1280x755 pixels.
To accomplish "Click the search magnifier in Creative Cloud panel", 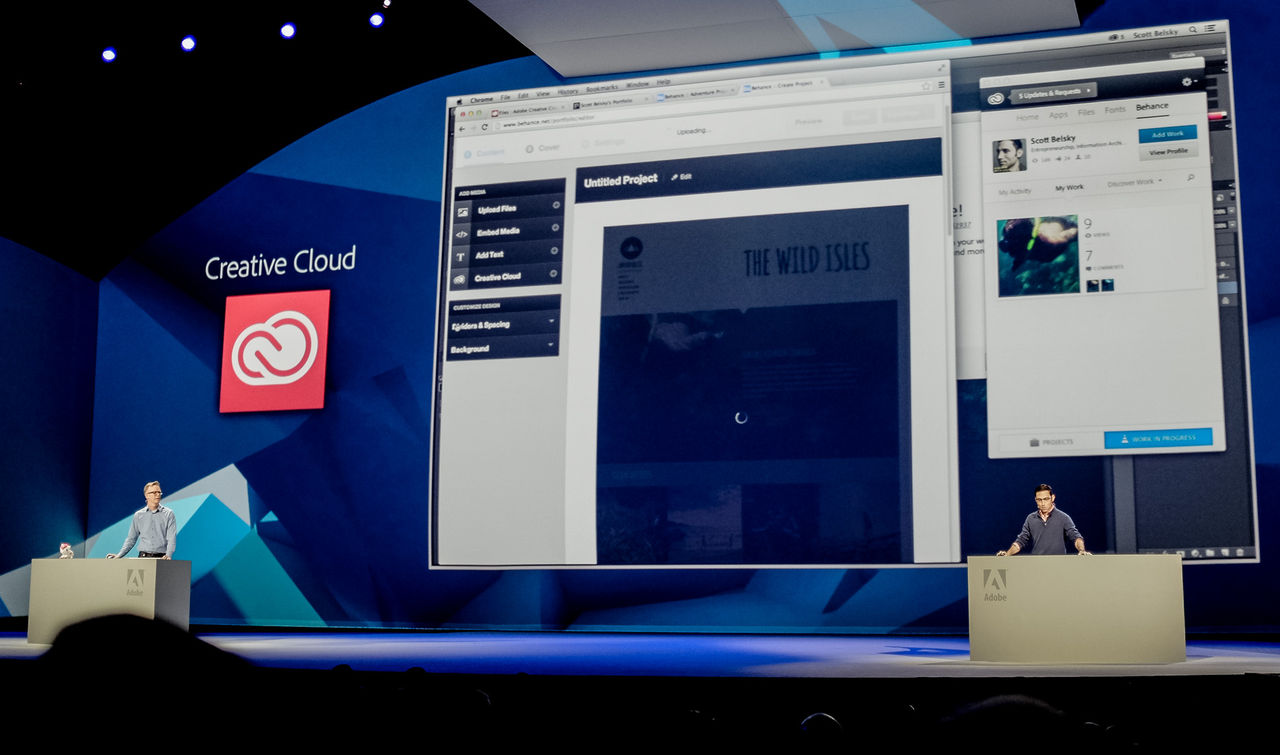I will point(1190,177).
